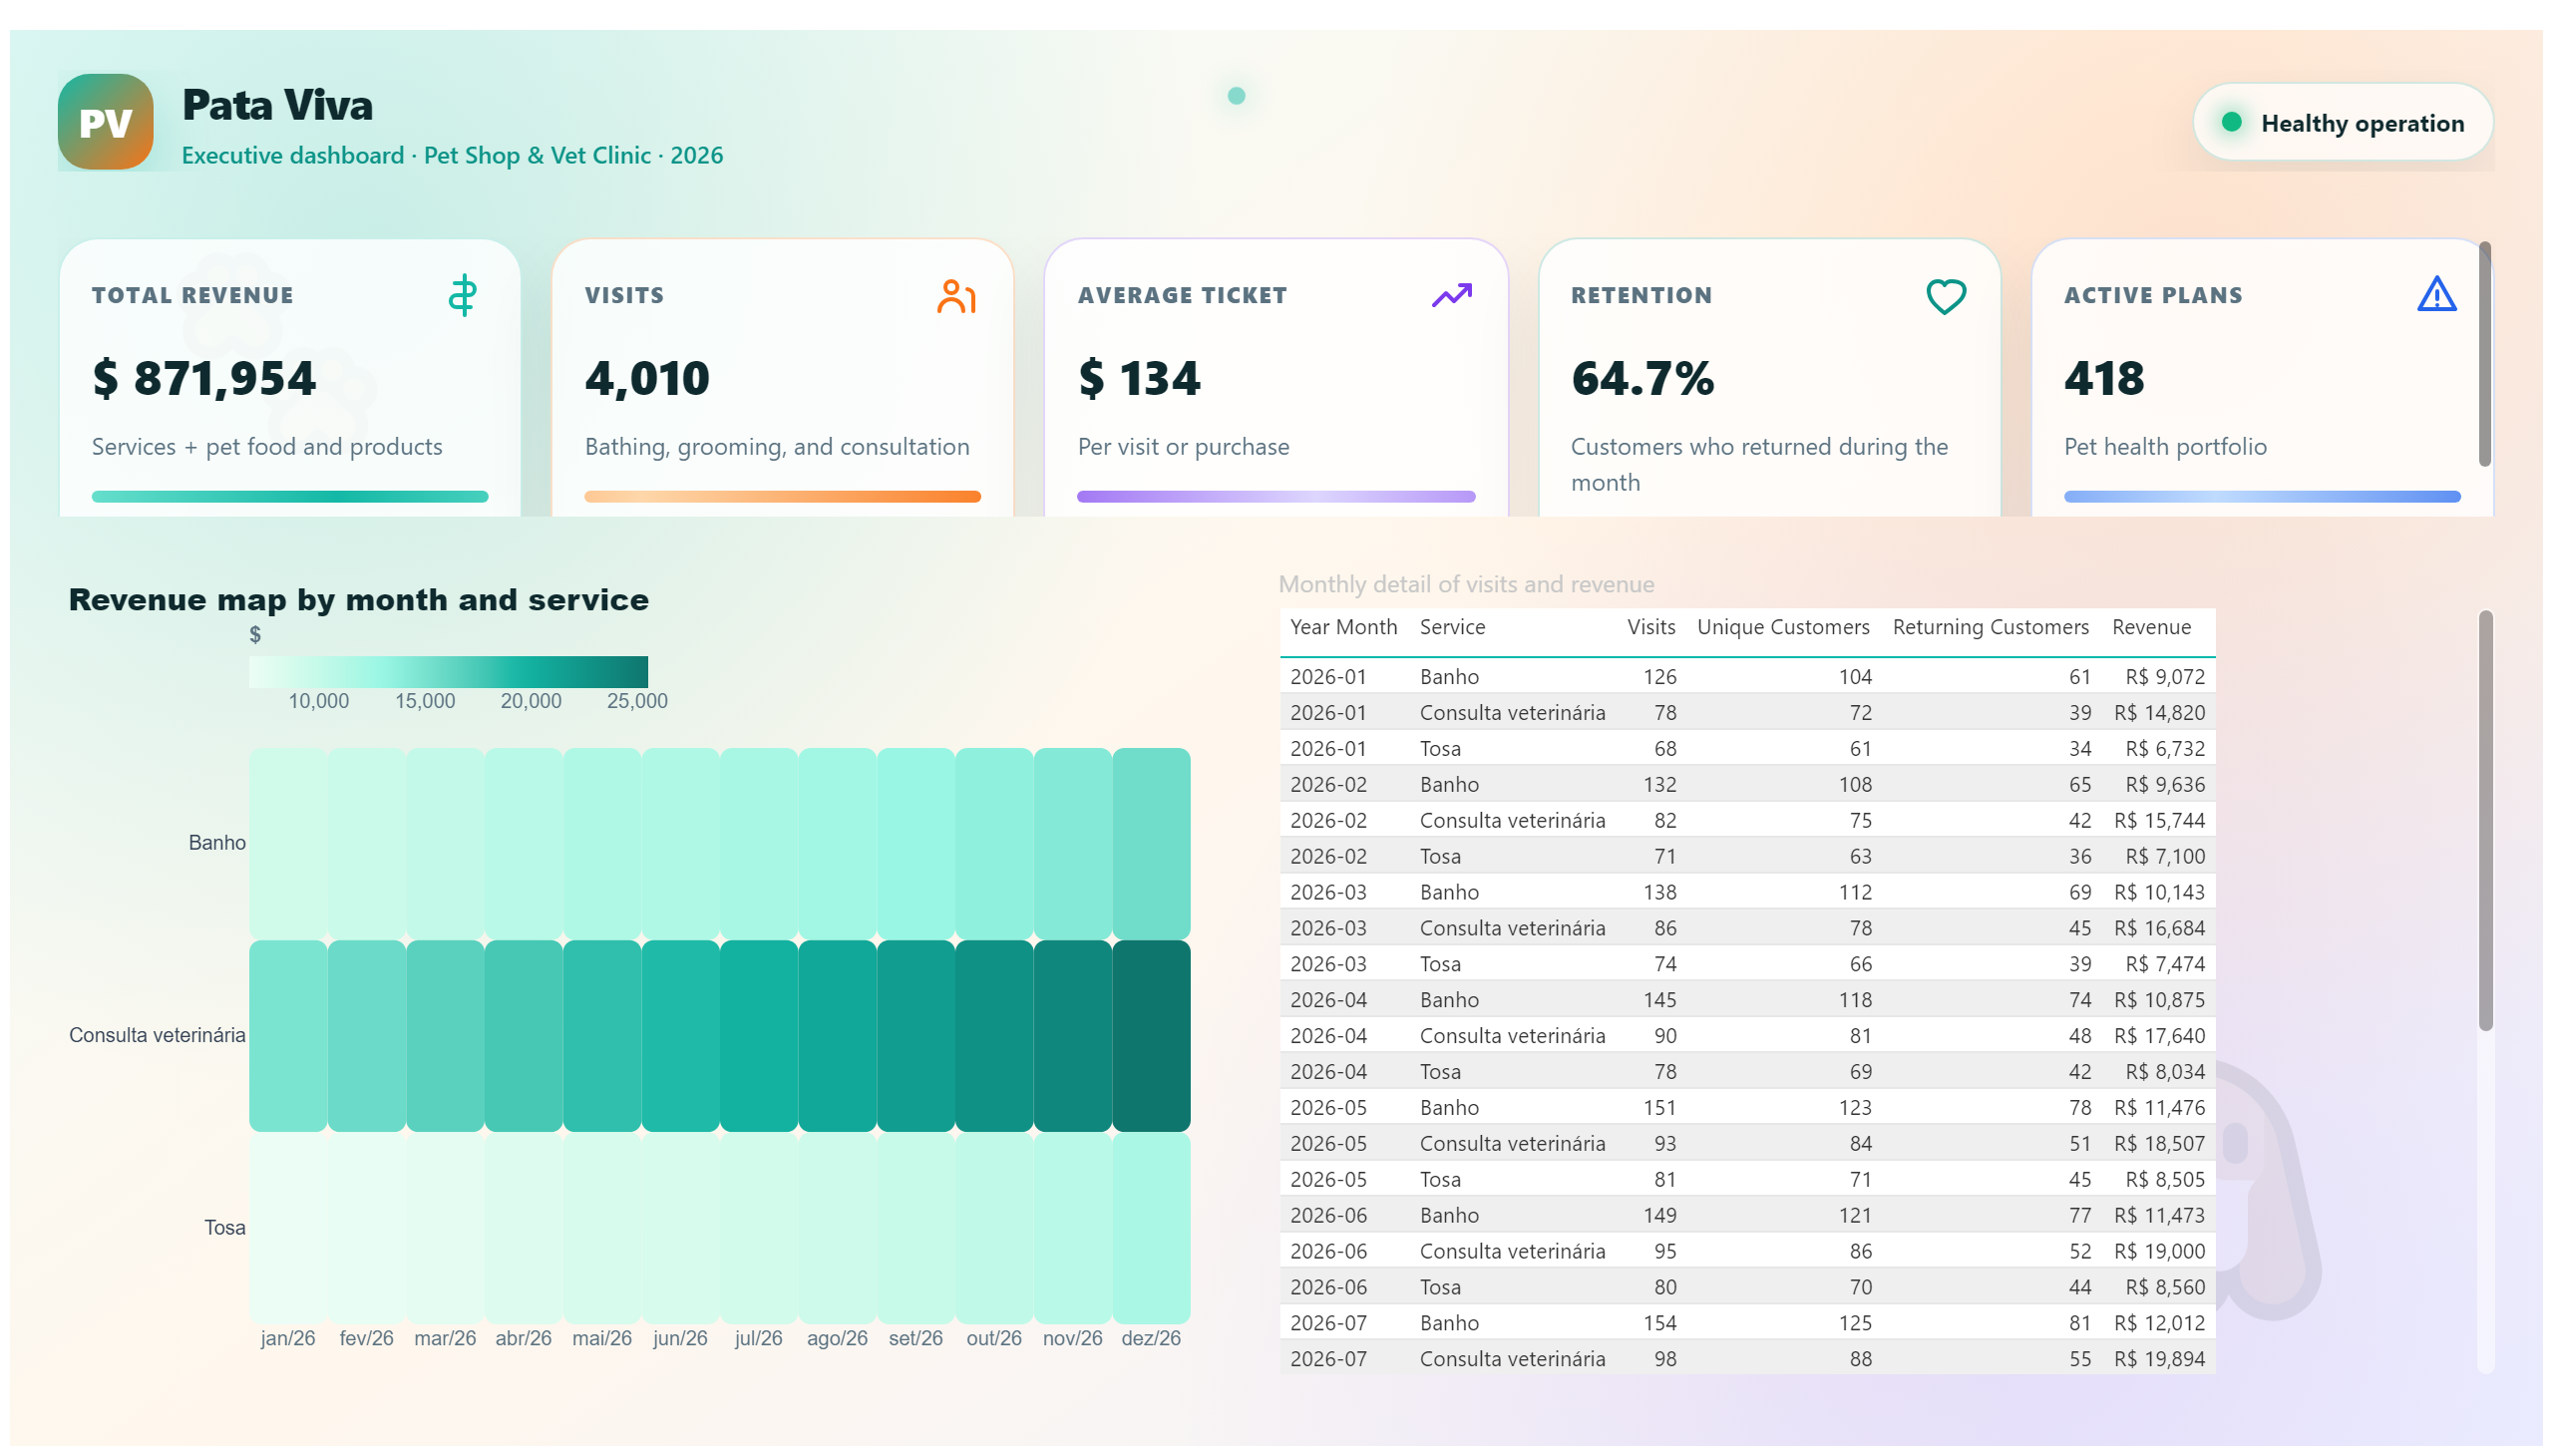Click the Returning Customers column header
This screenshot has width=2553, height=1456.
[x=1989, y=627]
